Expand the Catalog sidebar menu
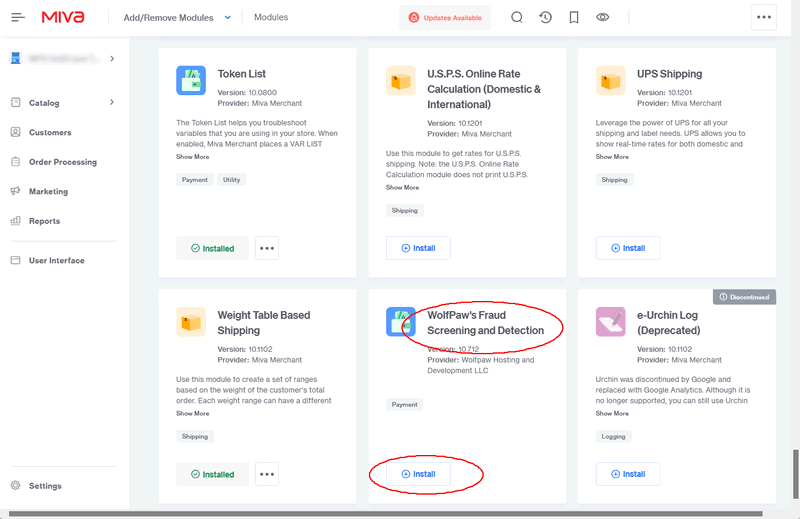800x519 pixels. (x=111, y=102)
